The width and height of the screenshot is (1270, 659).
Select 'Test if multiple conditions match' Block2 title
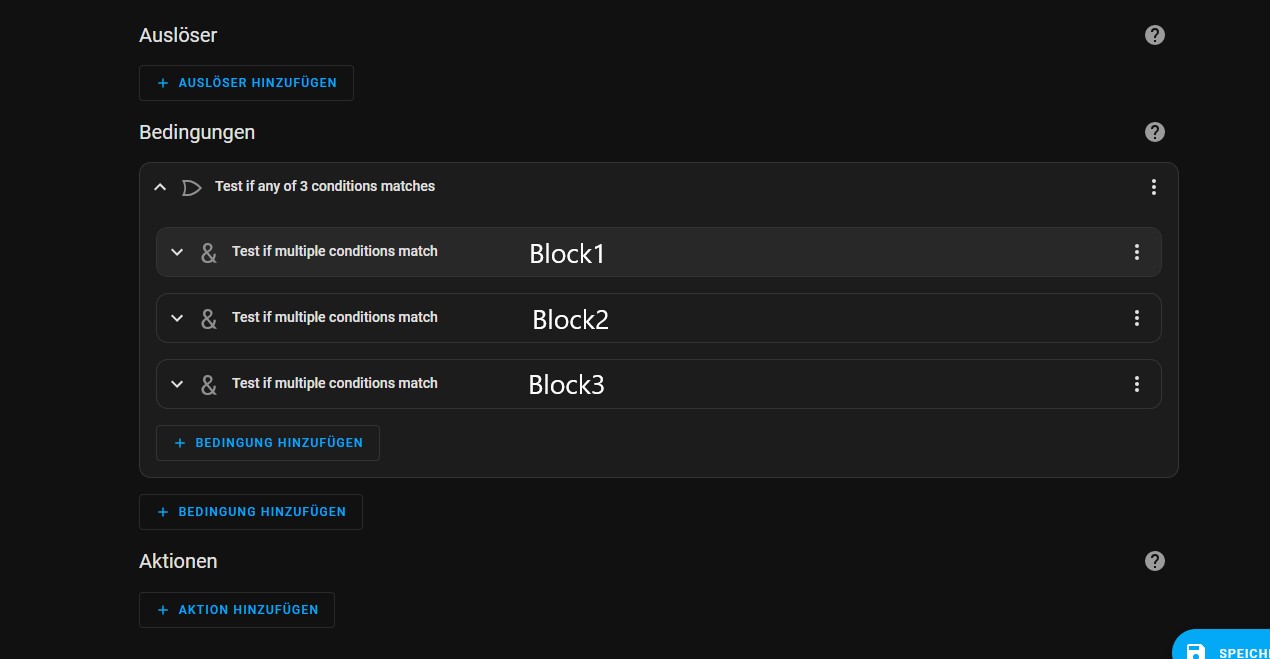pos(334,317)
